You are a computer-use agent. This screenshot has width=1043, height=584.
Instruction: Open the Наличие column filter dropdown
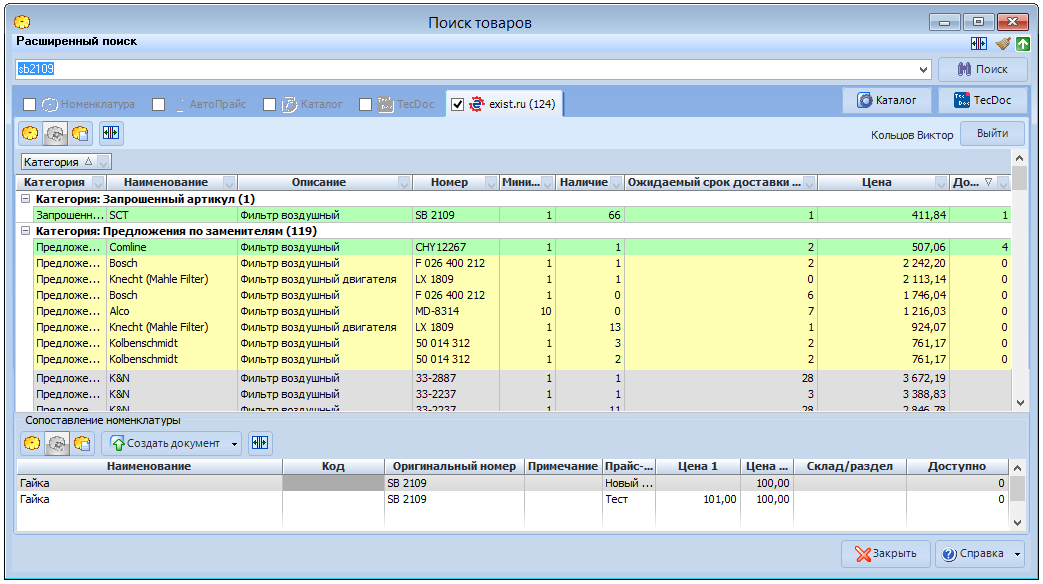pyautogui.click(x=616, y=183)
